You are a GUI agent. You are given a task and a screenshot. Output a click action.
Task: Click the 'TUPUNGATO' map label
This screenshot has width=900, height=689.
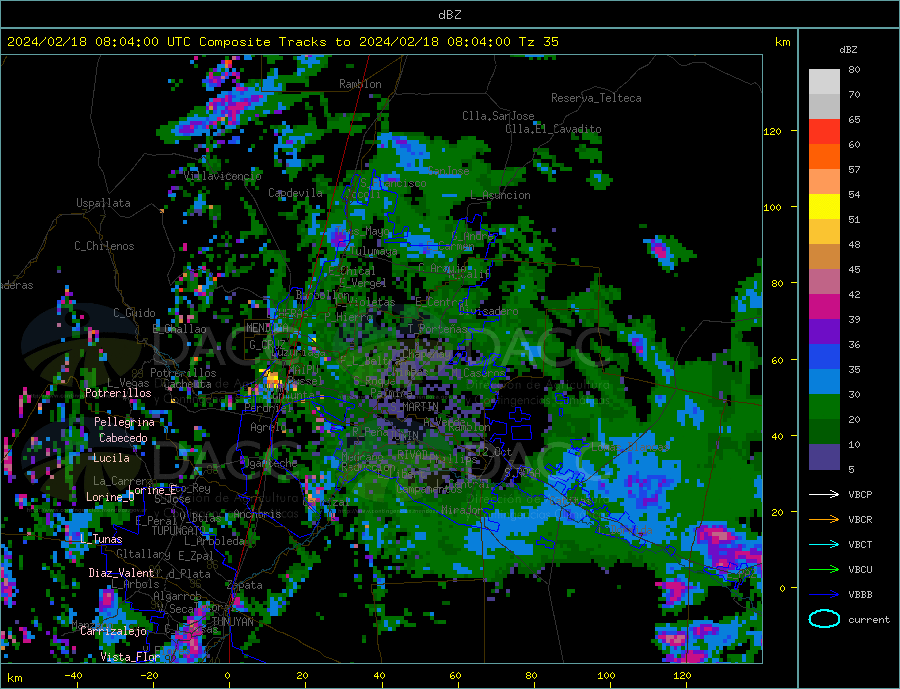coord(178,531)
